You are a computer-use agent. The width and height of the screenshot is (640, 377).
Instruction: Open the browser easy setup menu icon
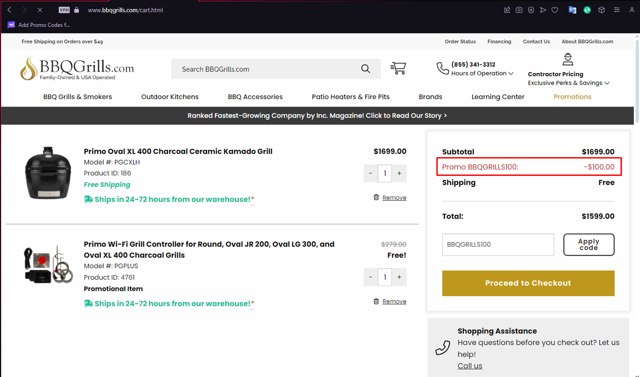pyautogui.click(x=617, y=10)
